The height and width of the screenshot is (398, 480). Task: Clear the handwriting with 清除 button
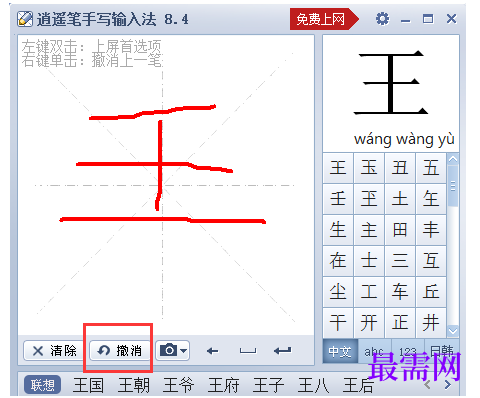tap(54, 351)
